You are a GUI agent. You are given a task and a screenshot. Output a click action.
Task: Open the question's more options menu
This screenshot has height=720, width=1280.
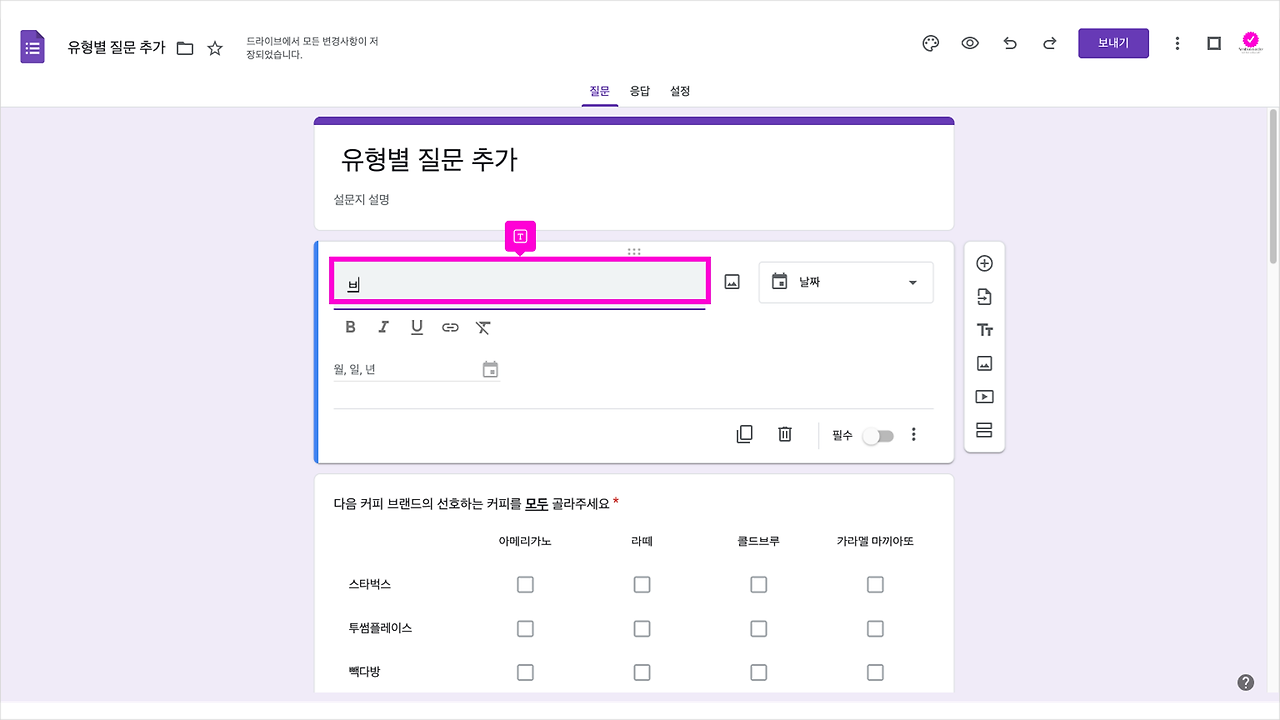(913, 434)
